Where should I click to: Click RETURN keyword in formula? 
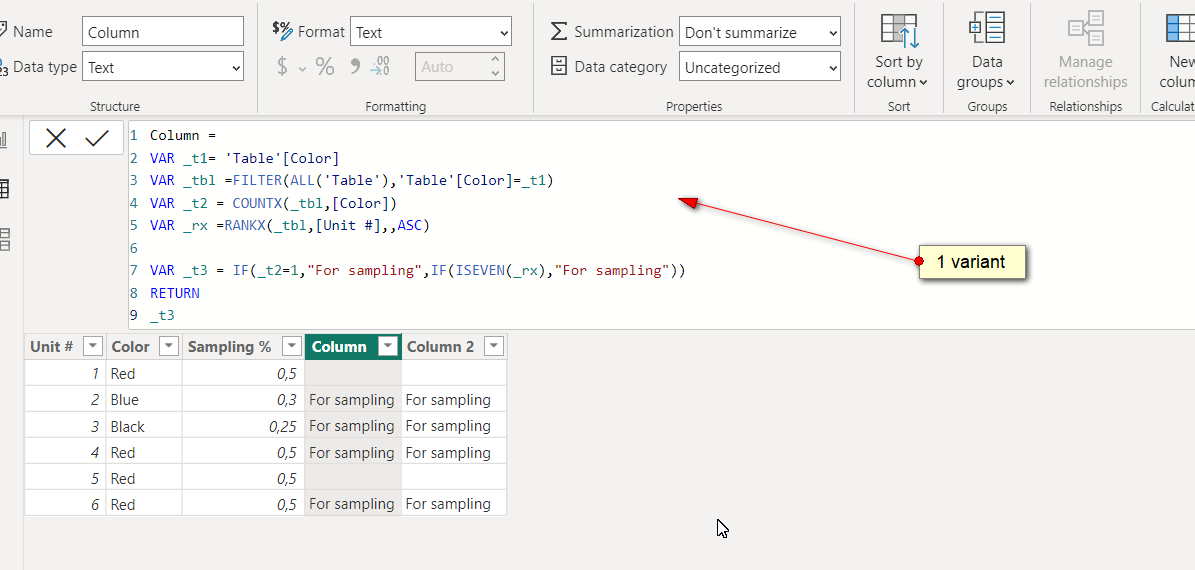pyautogui.click(x=175, y=293)
